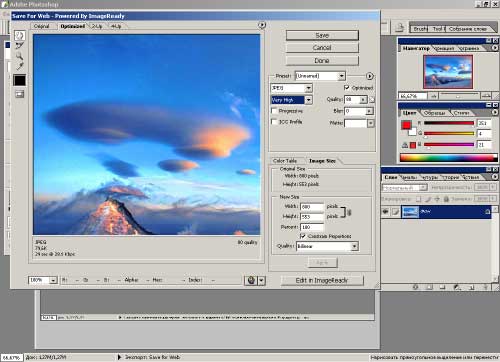The image size is (500, 362).
Task: Enable the Progressive checkbox
Action: click(x=274, y=111)
